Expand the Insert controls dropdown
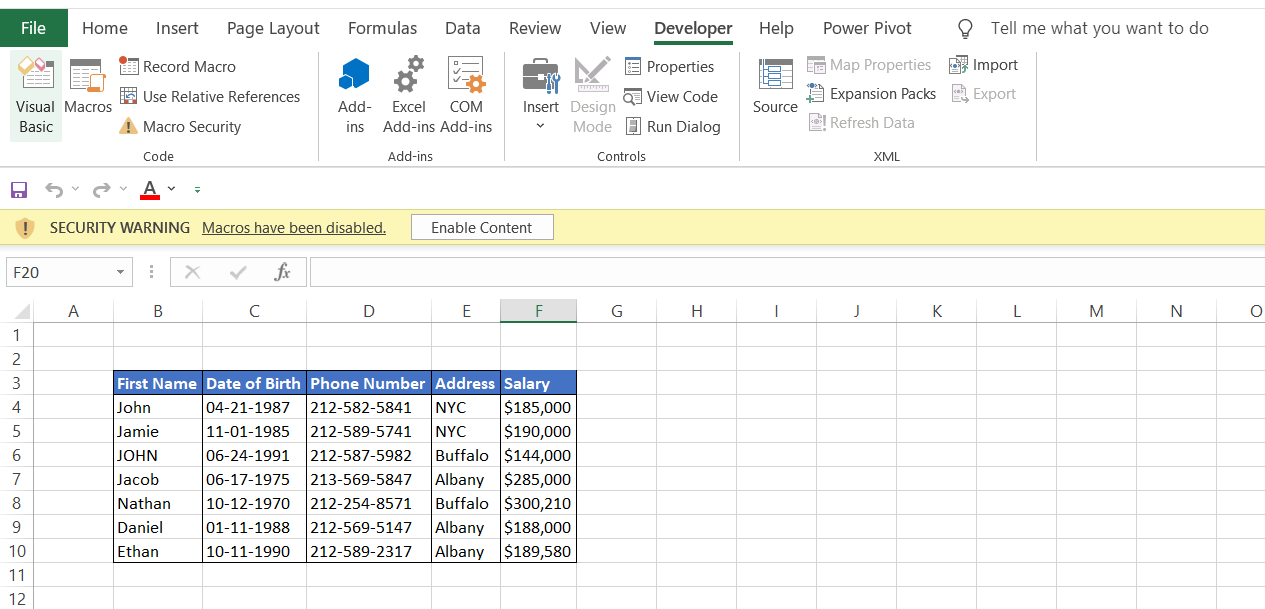The height and width of the screenshot is (609, 1265). pos(541,126)
